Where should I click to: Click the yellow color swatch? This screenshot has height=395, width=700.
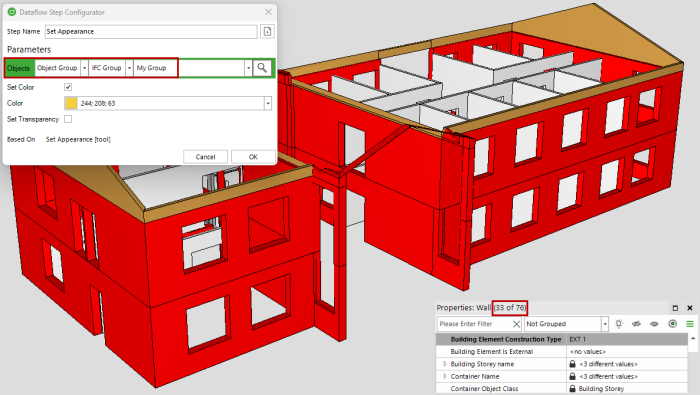coord(71,104)
